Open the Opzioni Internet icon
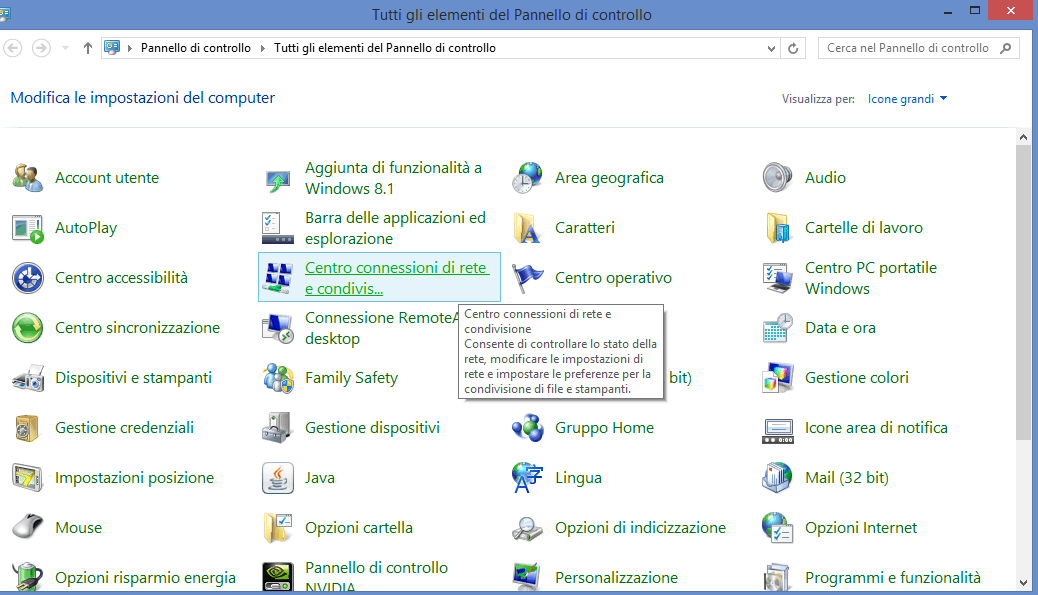Viewport: 1038px width, 595px height. (778, 528)
